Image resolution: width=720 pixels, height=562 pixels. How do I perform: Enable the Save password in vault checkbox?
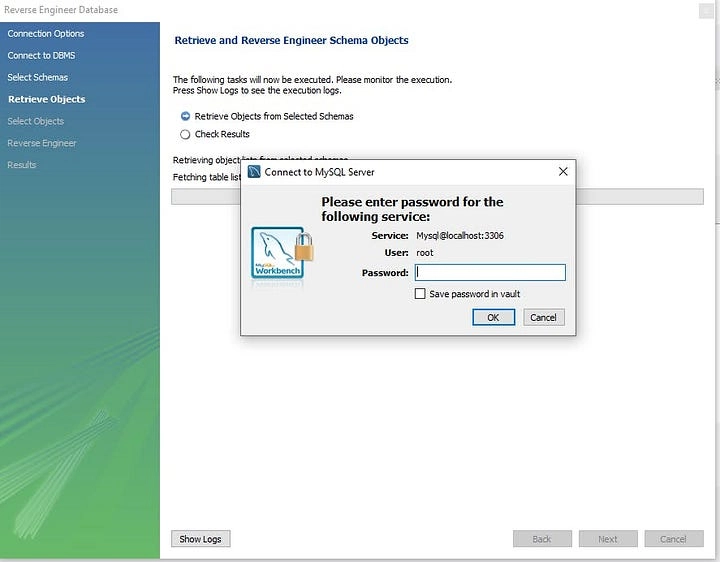[420, 294]
